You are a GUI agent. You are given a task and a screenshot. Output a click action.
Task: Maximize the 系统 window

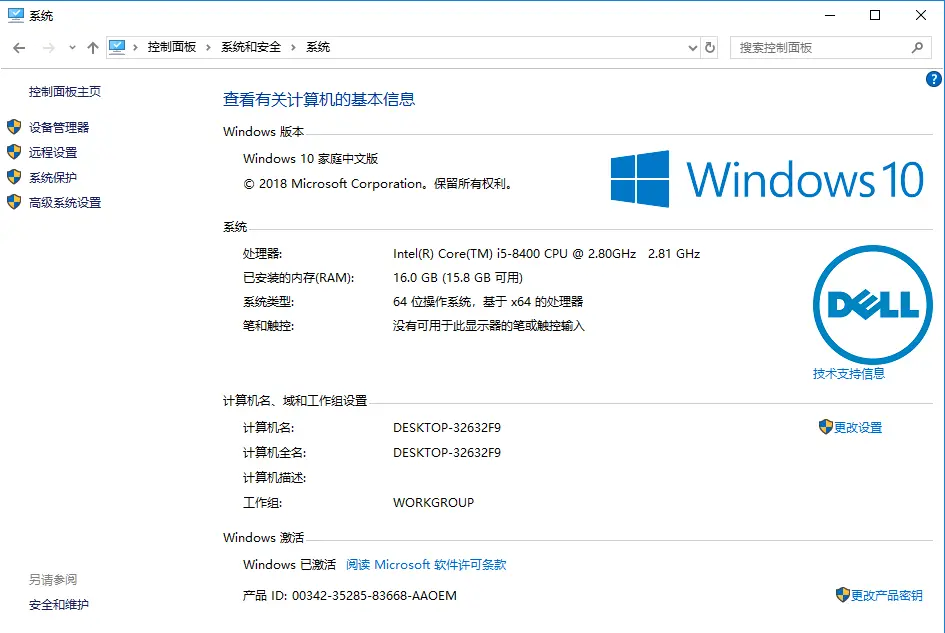coord(875,15)
